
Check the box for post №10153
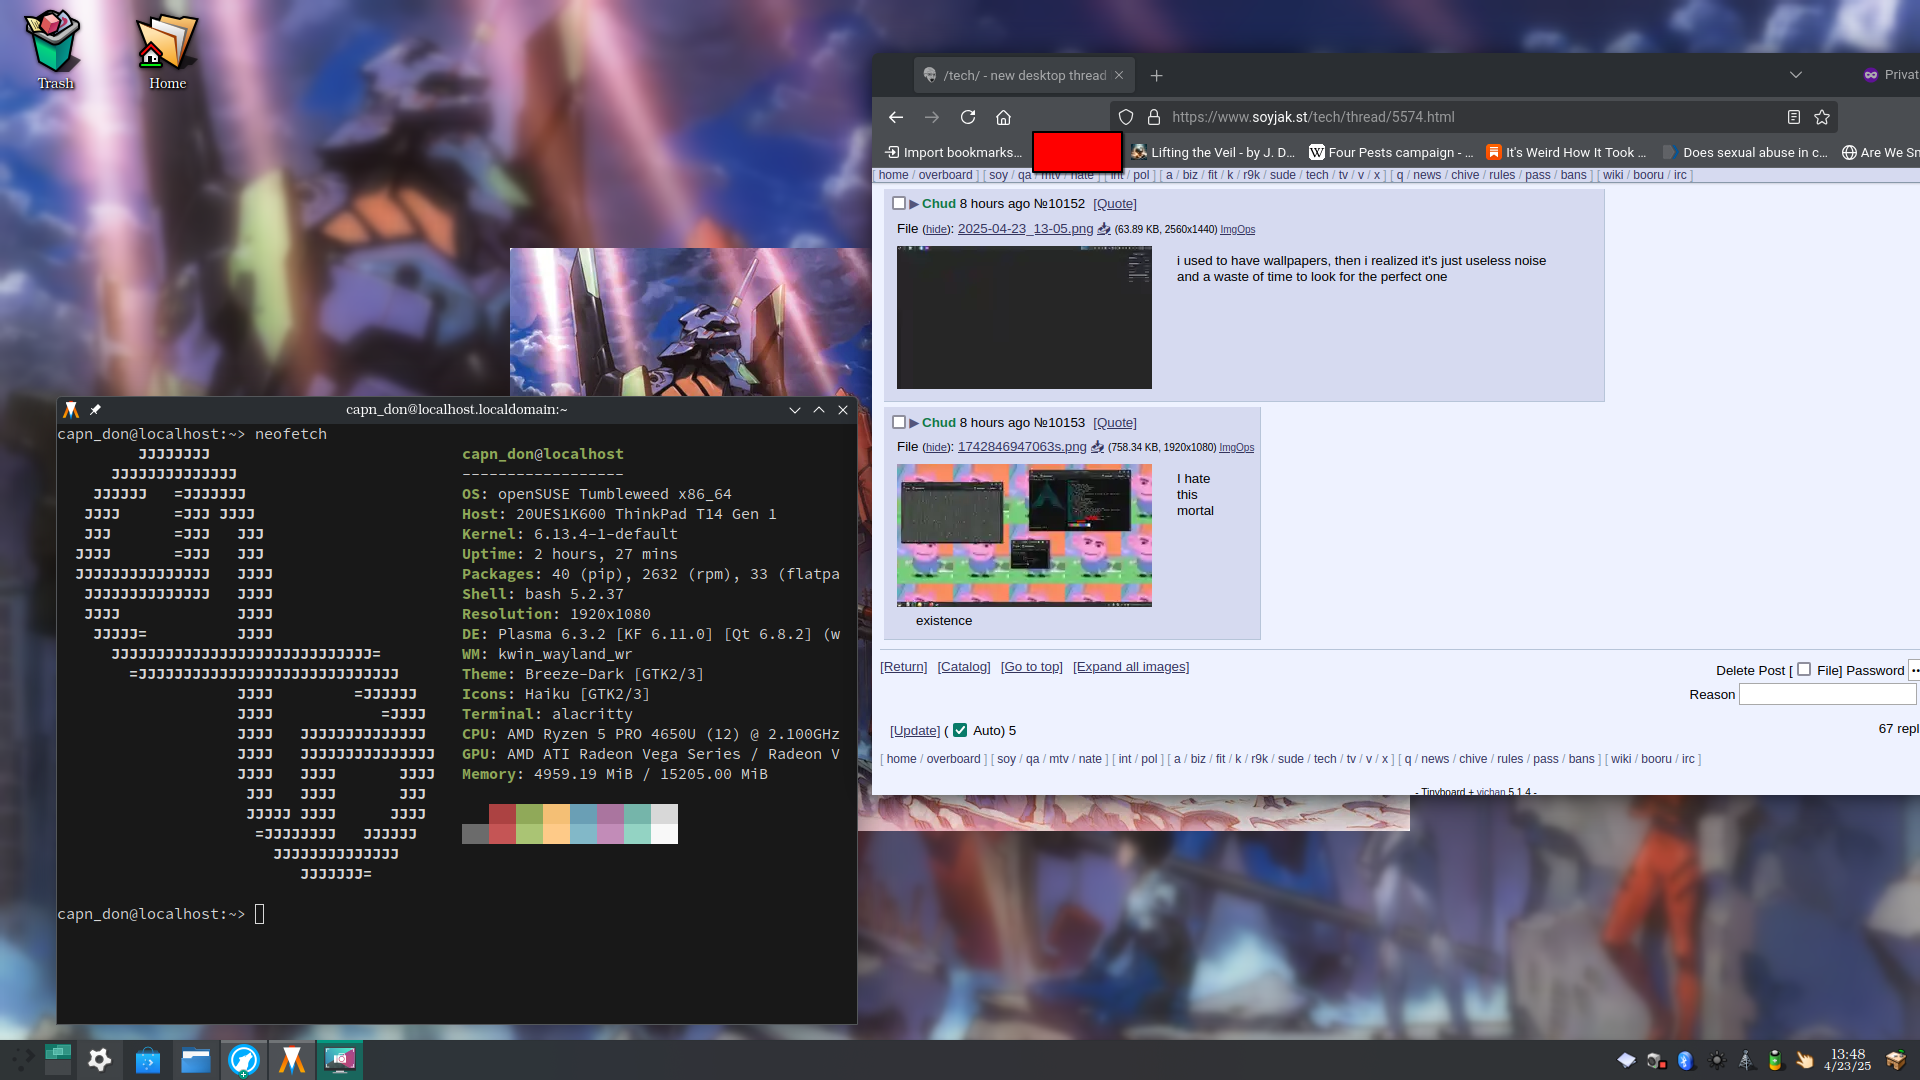899,422
